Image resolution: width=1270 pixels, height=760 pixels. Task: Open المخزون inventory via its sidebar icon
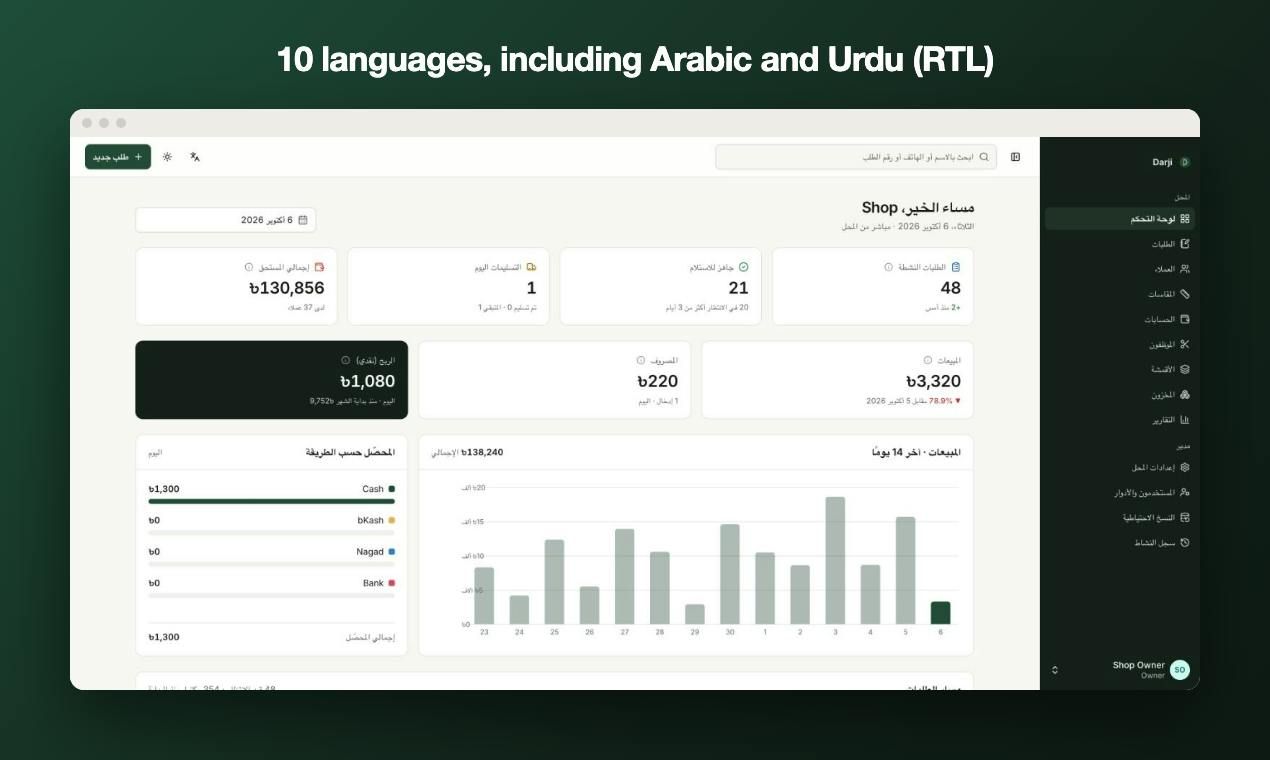pos(1185,395)
